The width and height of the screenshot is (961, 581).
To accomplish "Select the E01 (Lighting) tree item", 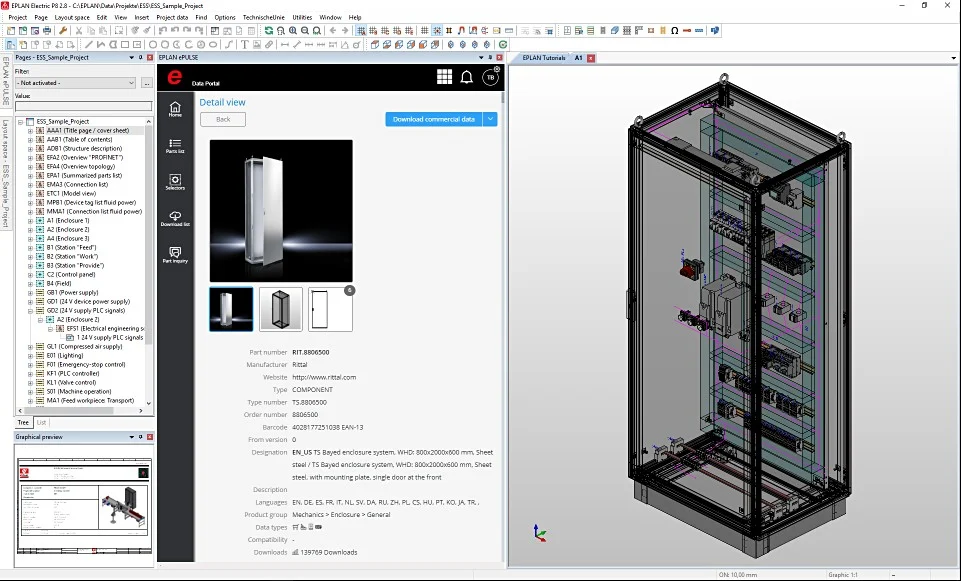I will (64, 355).
